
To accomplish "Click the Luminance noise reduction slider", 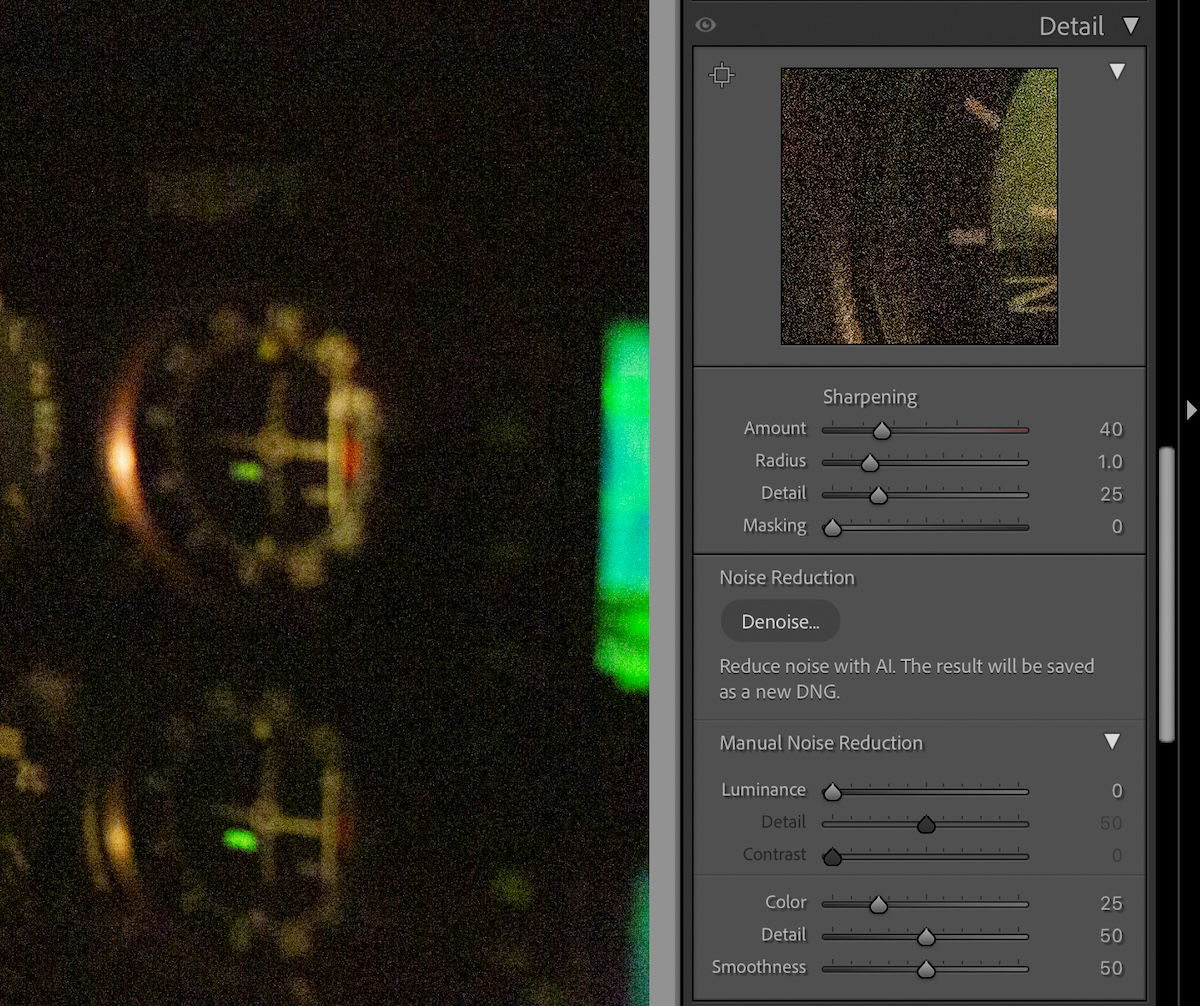I will pos(832,791).
